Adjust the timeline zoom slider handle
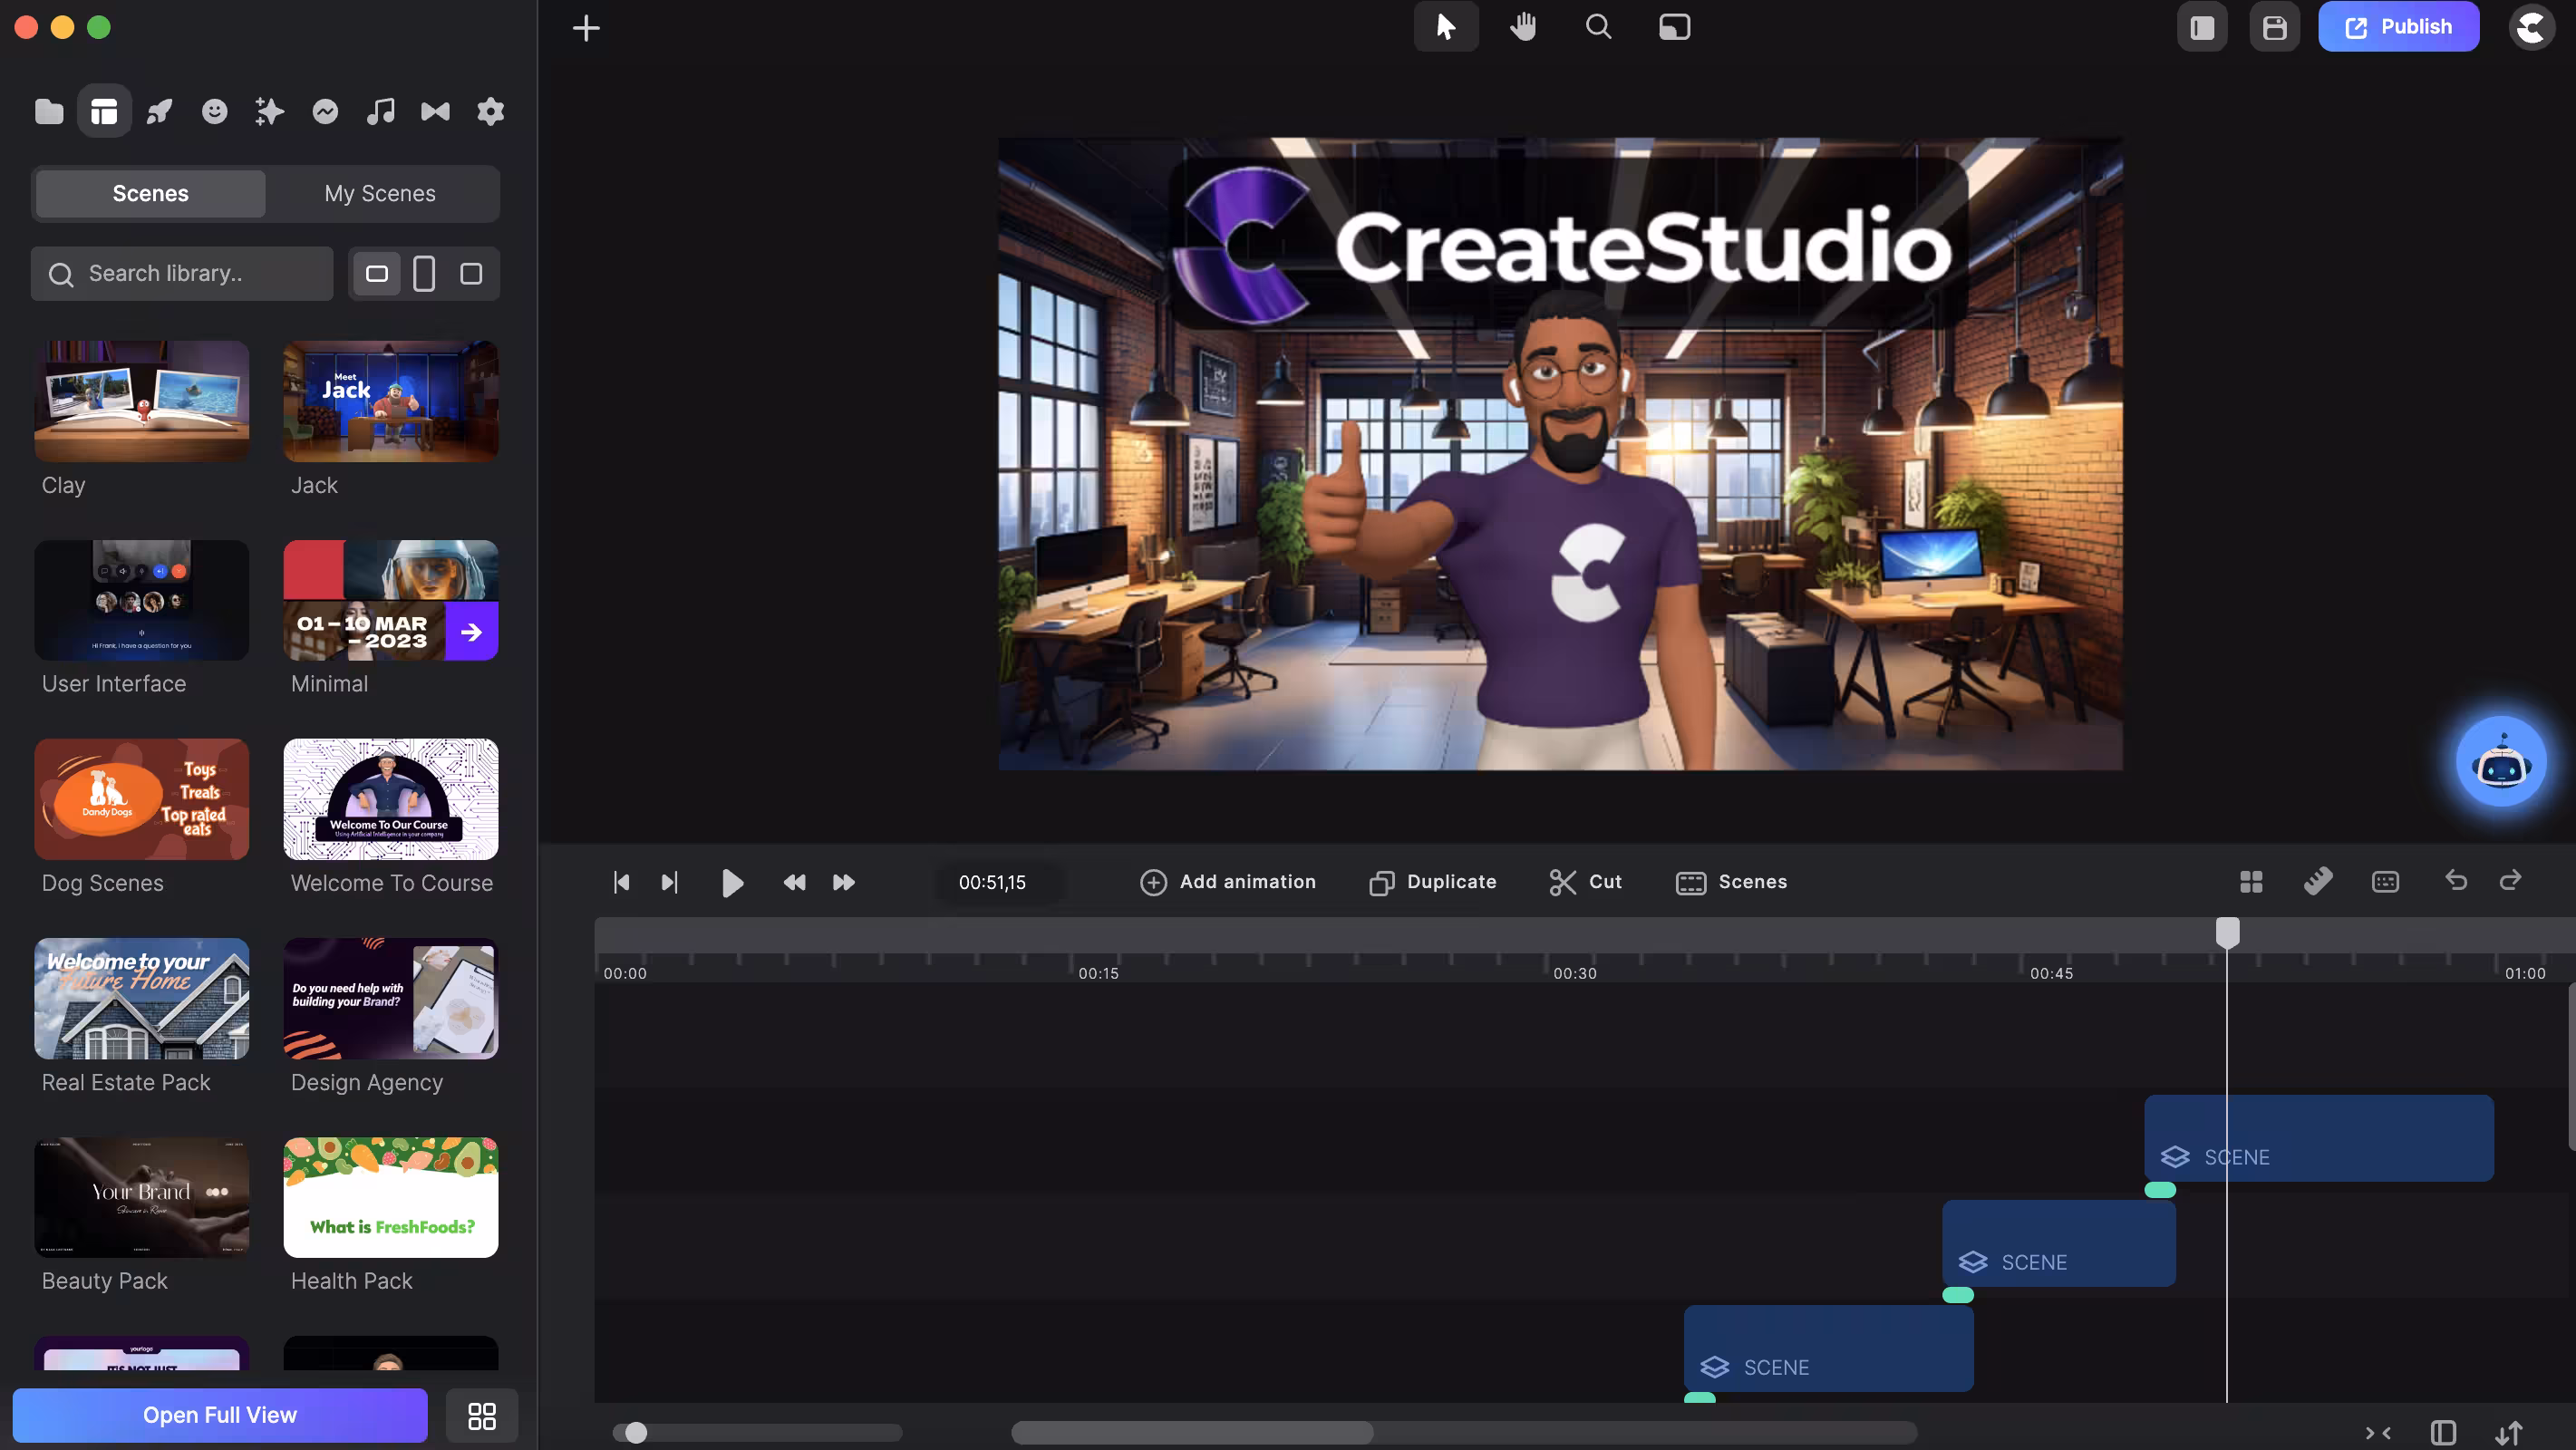 [636, 1432]
